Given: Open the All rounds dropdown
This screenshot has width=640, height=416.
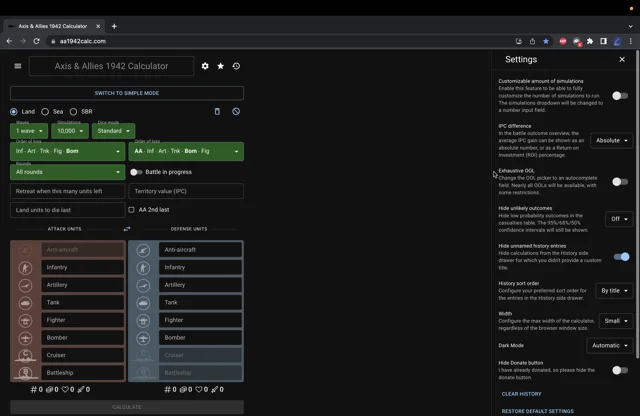Looking at the screenshot, I should pos(68,172).
